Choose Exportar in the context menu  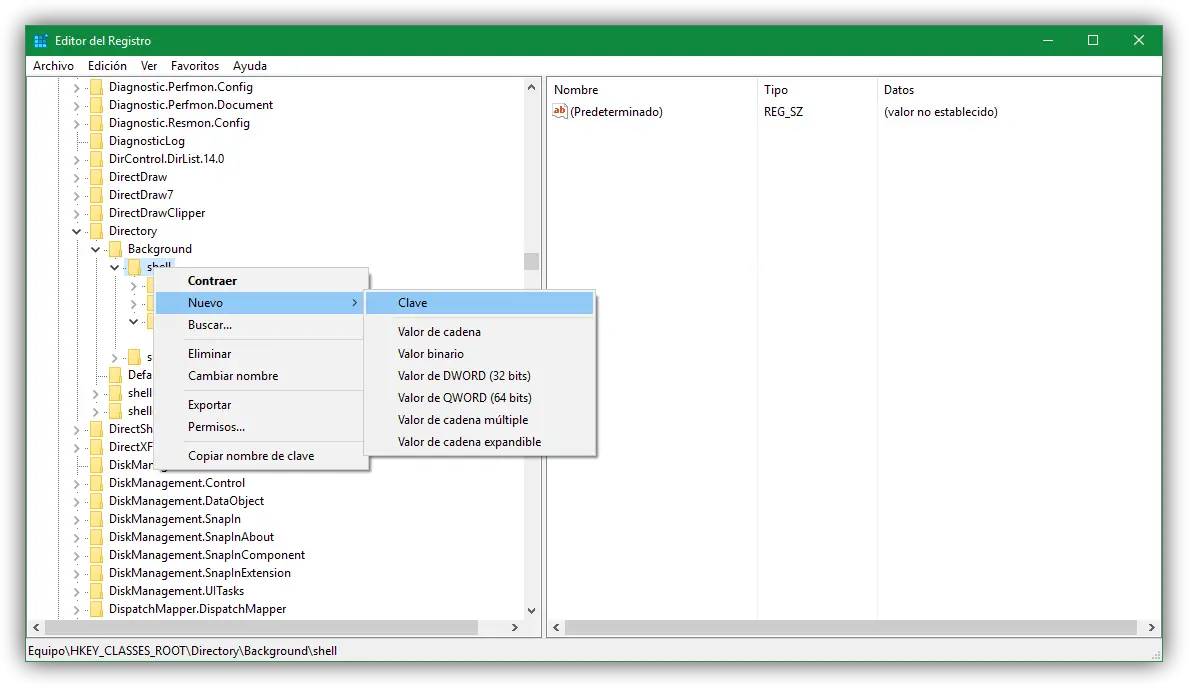point(261,405)
